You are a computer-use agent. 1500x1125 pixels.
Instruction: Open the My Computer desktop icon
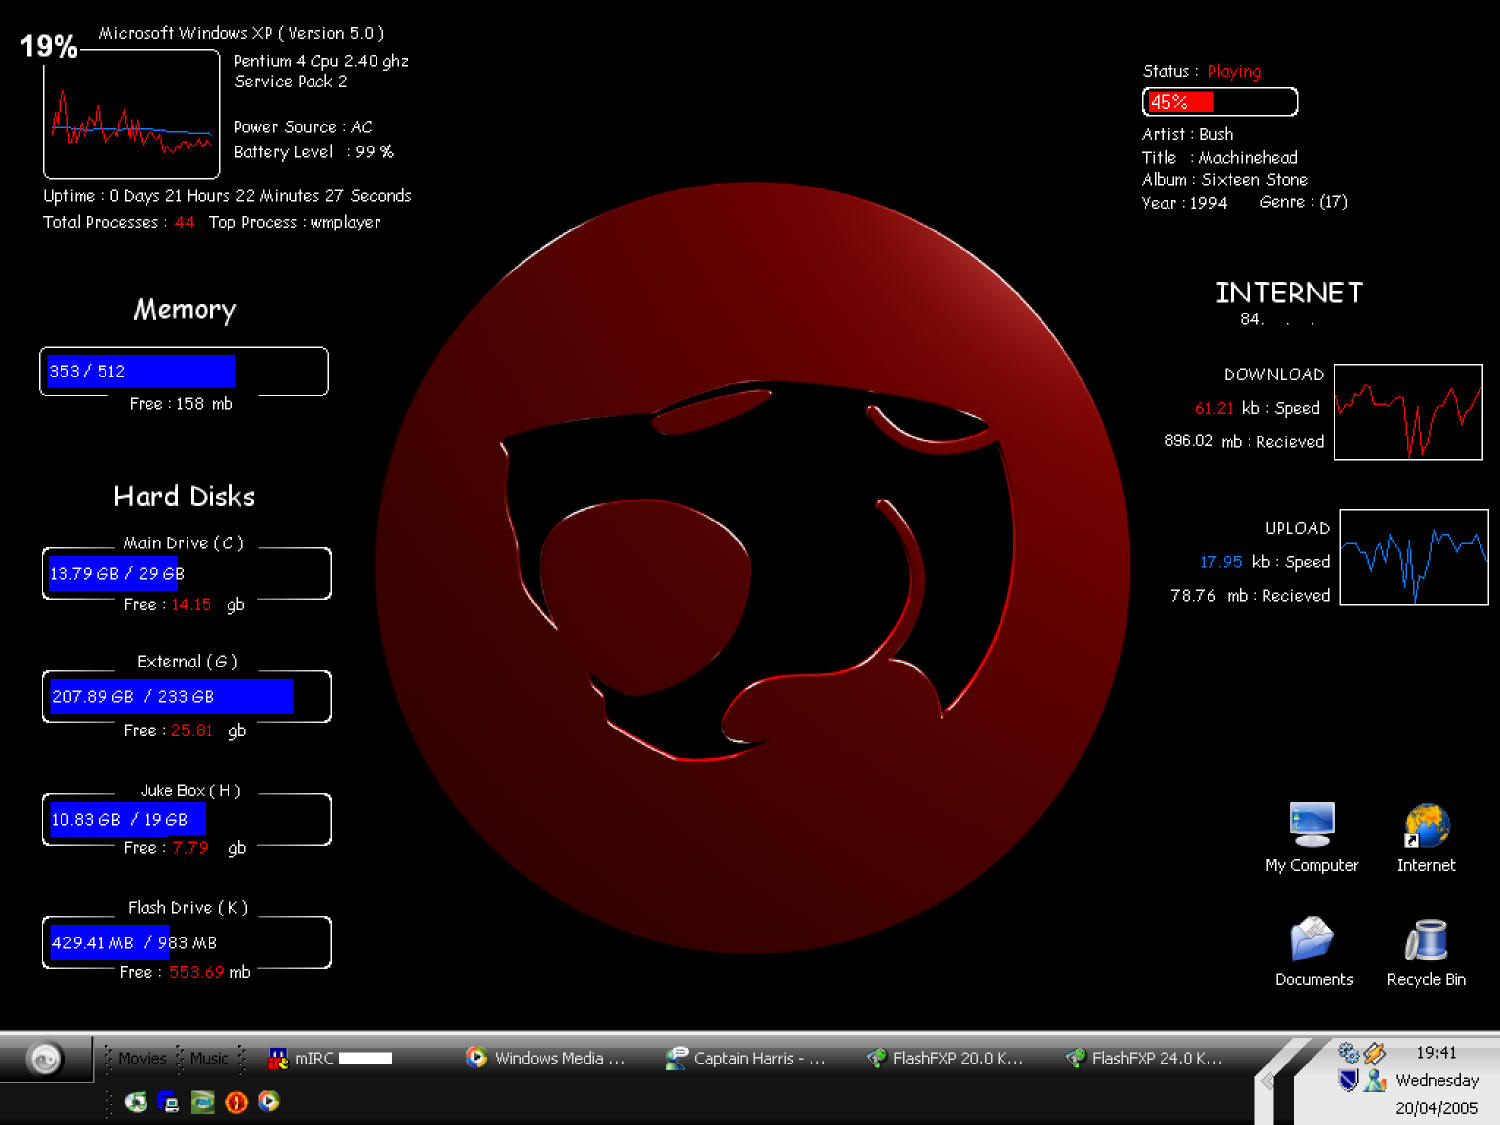(x=1311, y=838)
